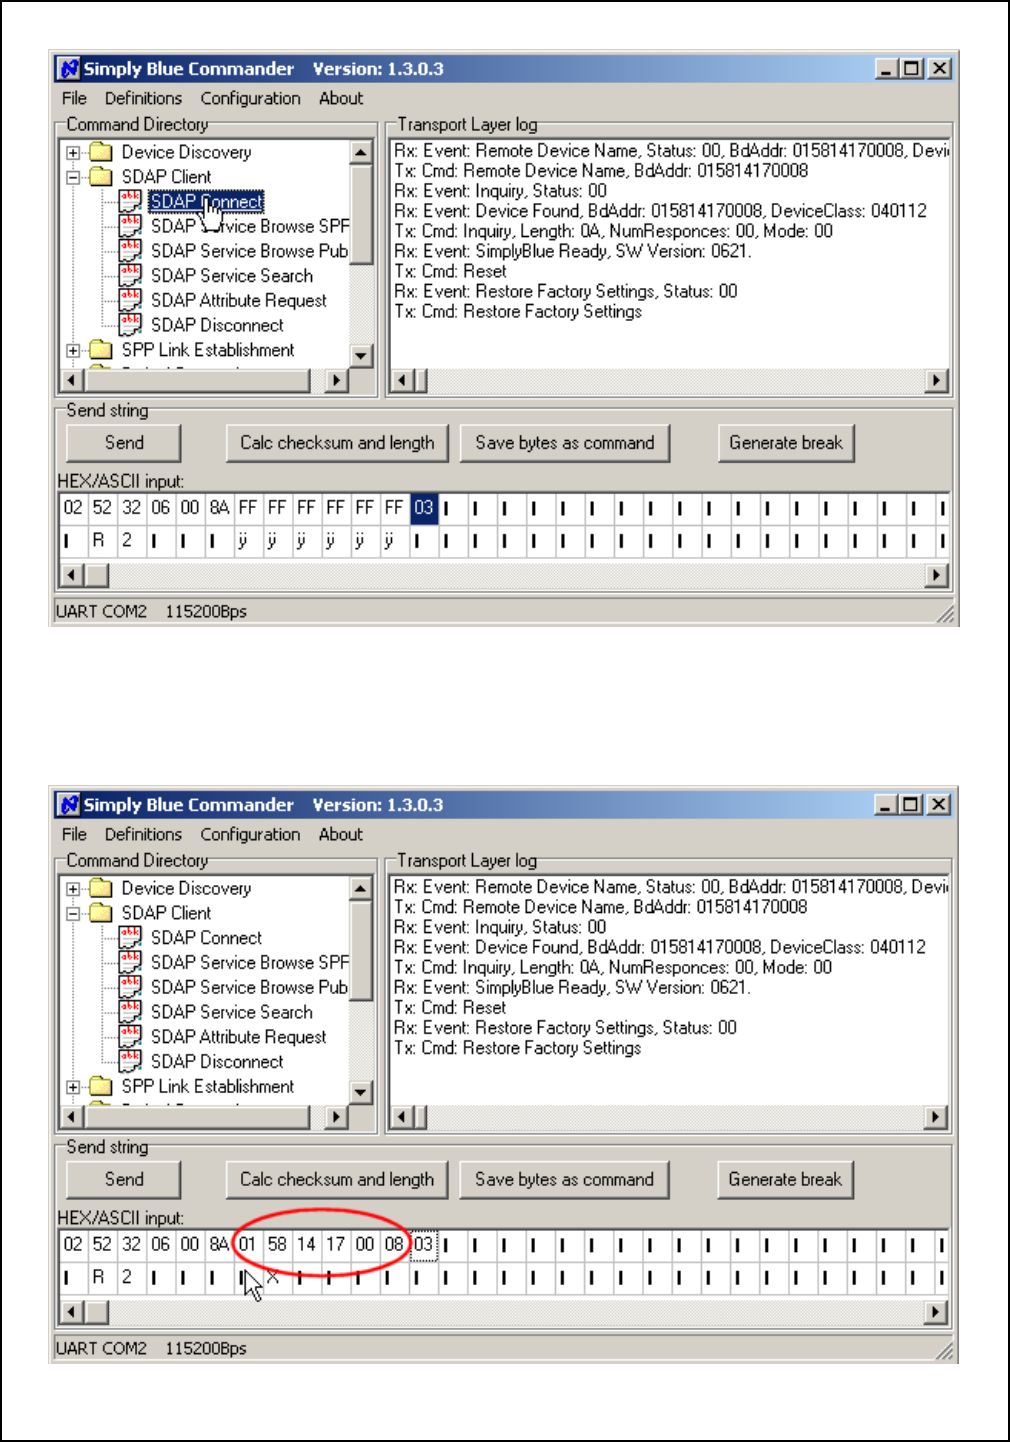Image resolution: width=1010 pixels, height=1442 pixels.
Task: Select SDAP Attribute Request item in lower window
Action: 238,1037
